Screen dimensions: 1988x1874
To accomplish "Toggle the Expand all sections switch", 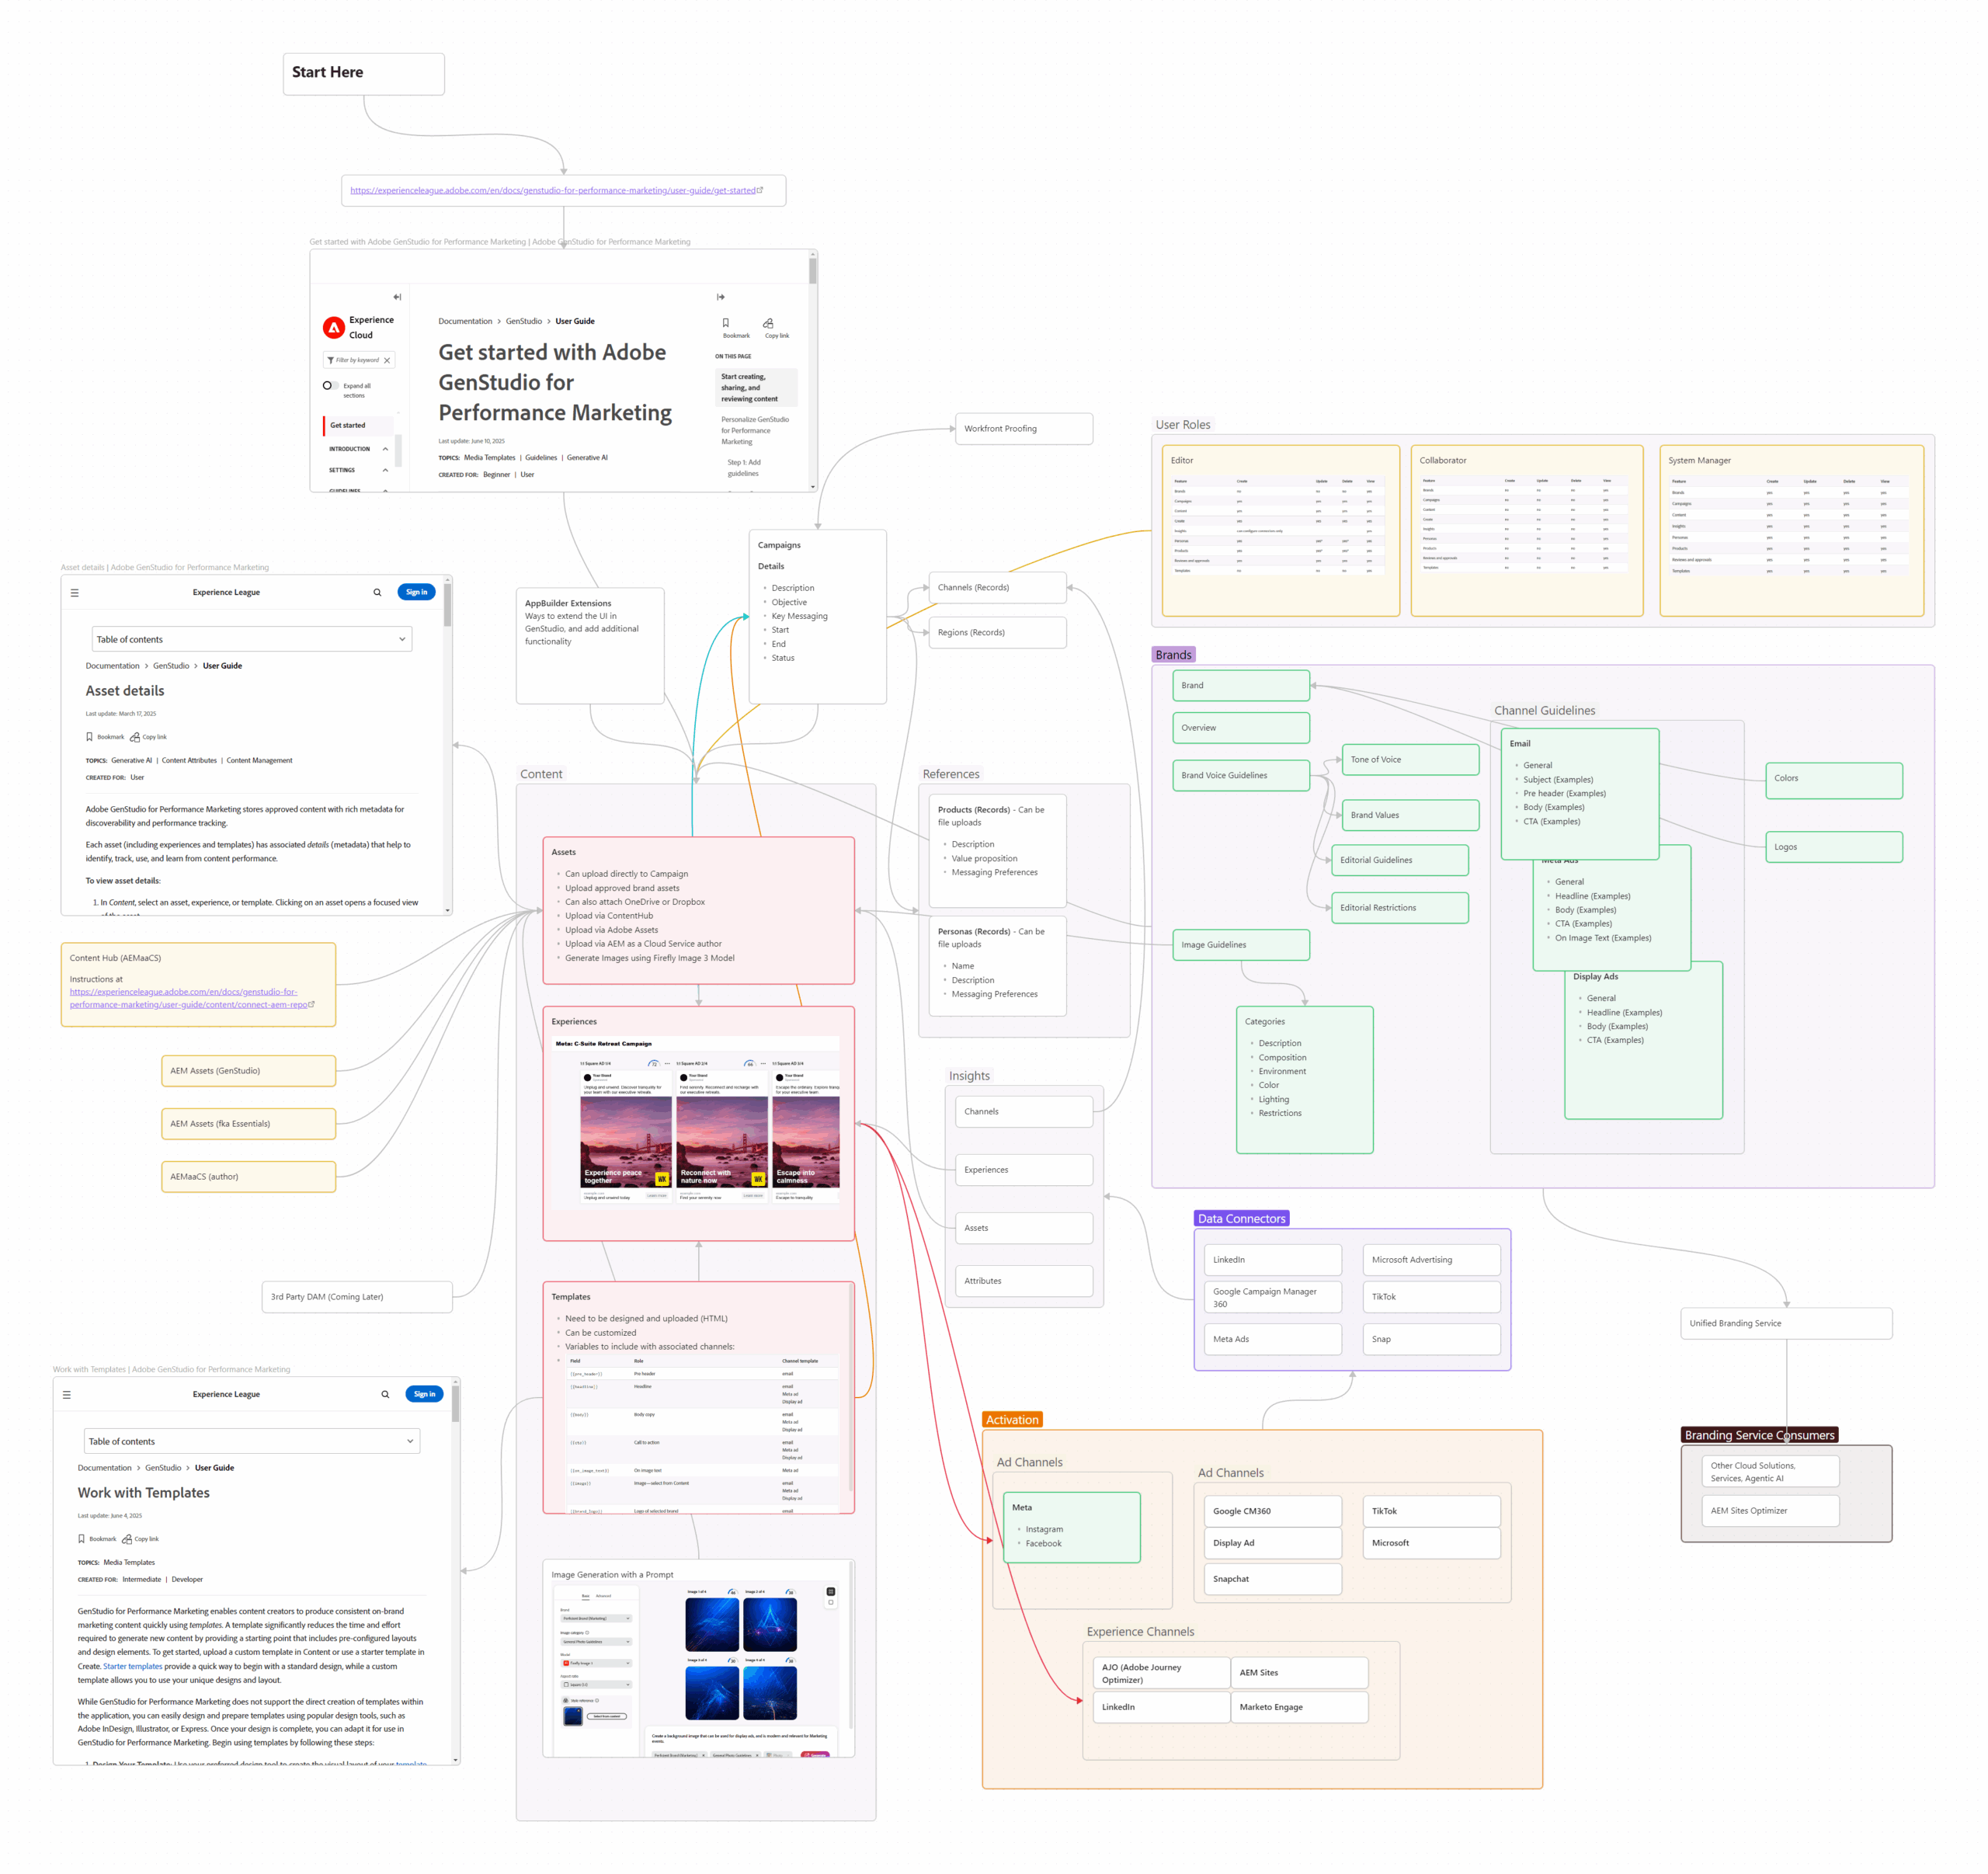I will [329, 386].
